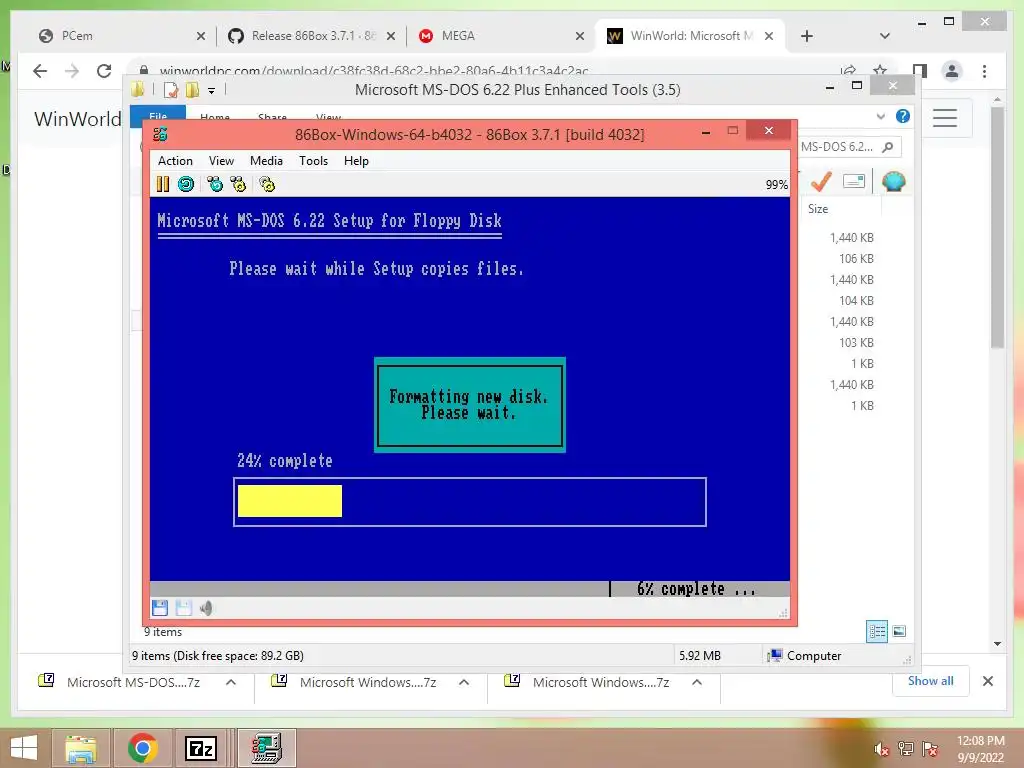The height and width of the screenshot is (768, 1024).
Task: Close the WinWorld browser tab
Action: [x=769, y=37]
